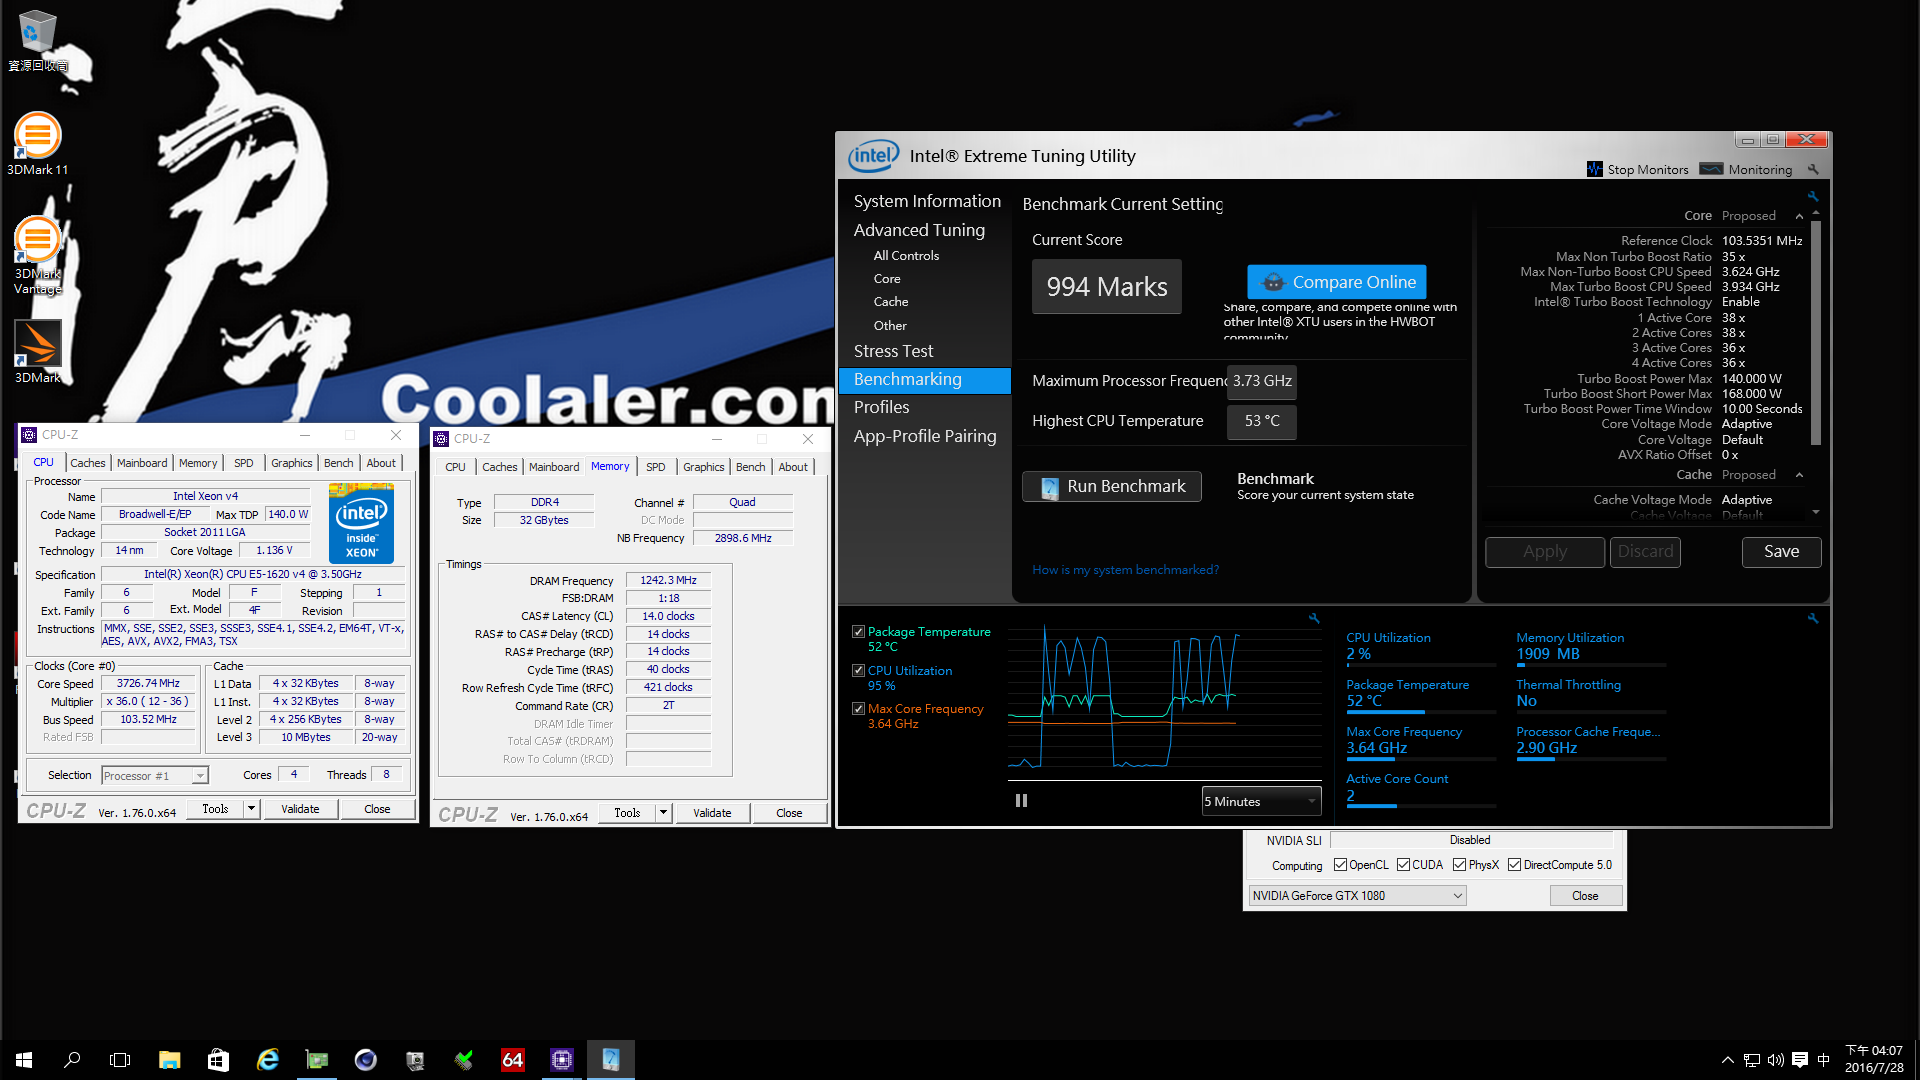Open 3DMark 11 desktop shortcut
Screen dimensions: 1920x1080
37,137
